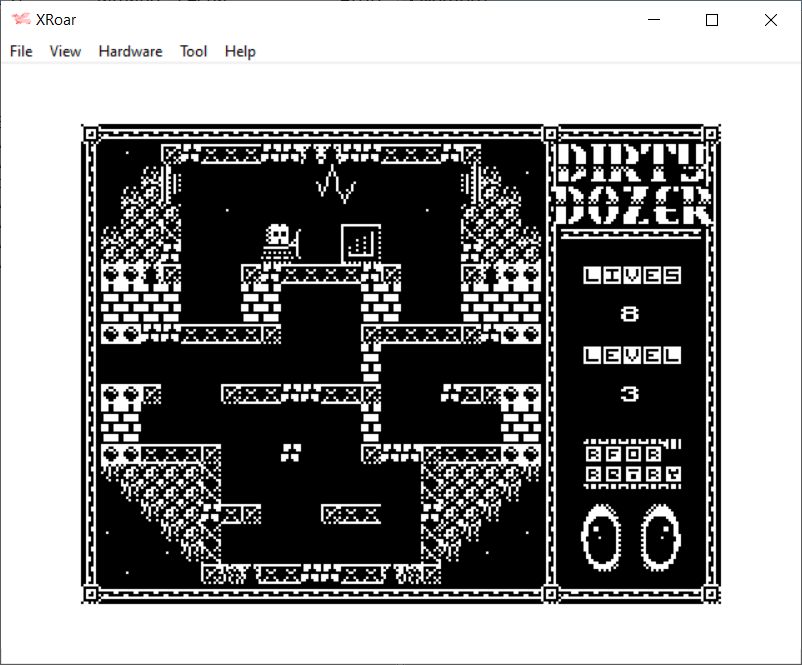Click the Dirty Dozer title logo
The height and width of the screenshot is (665, 802).
point(633,184)
